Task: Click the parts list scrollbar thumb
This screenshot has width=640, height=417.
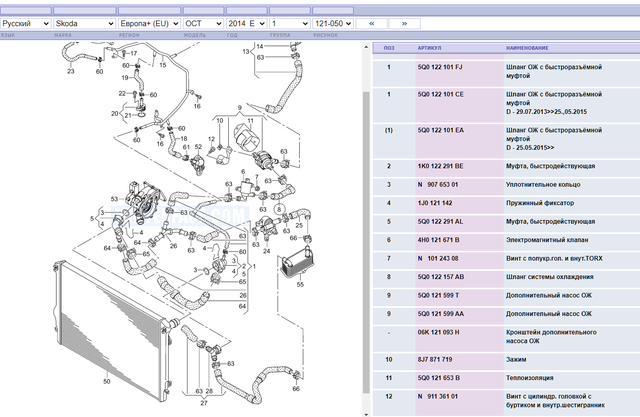Action: [x=366, y=243]
